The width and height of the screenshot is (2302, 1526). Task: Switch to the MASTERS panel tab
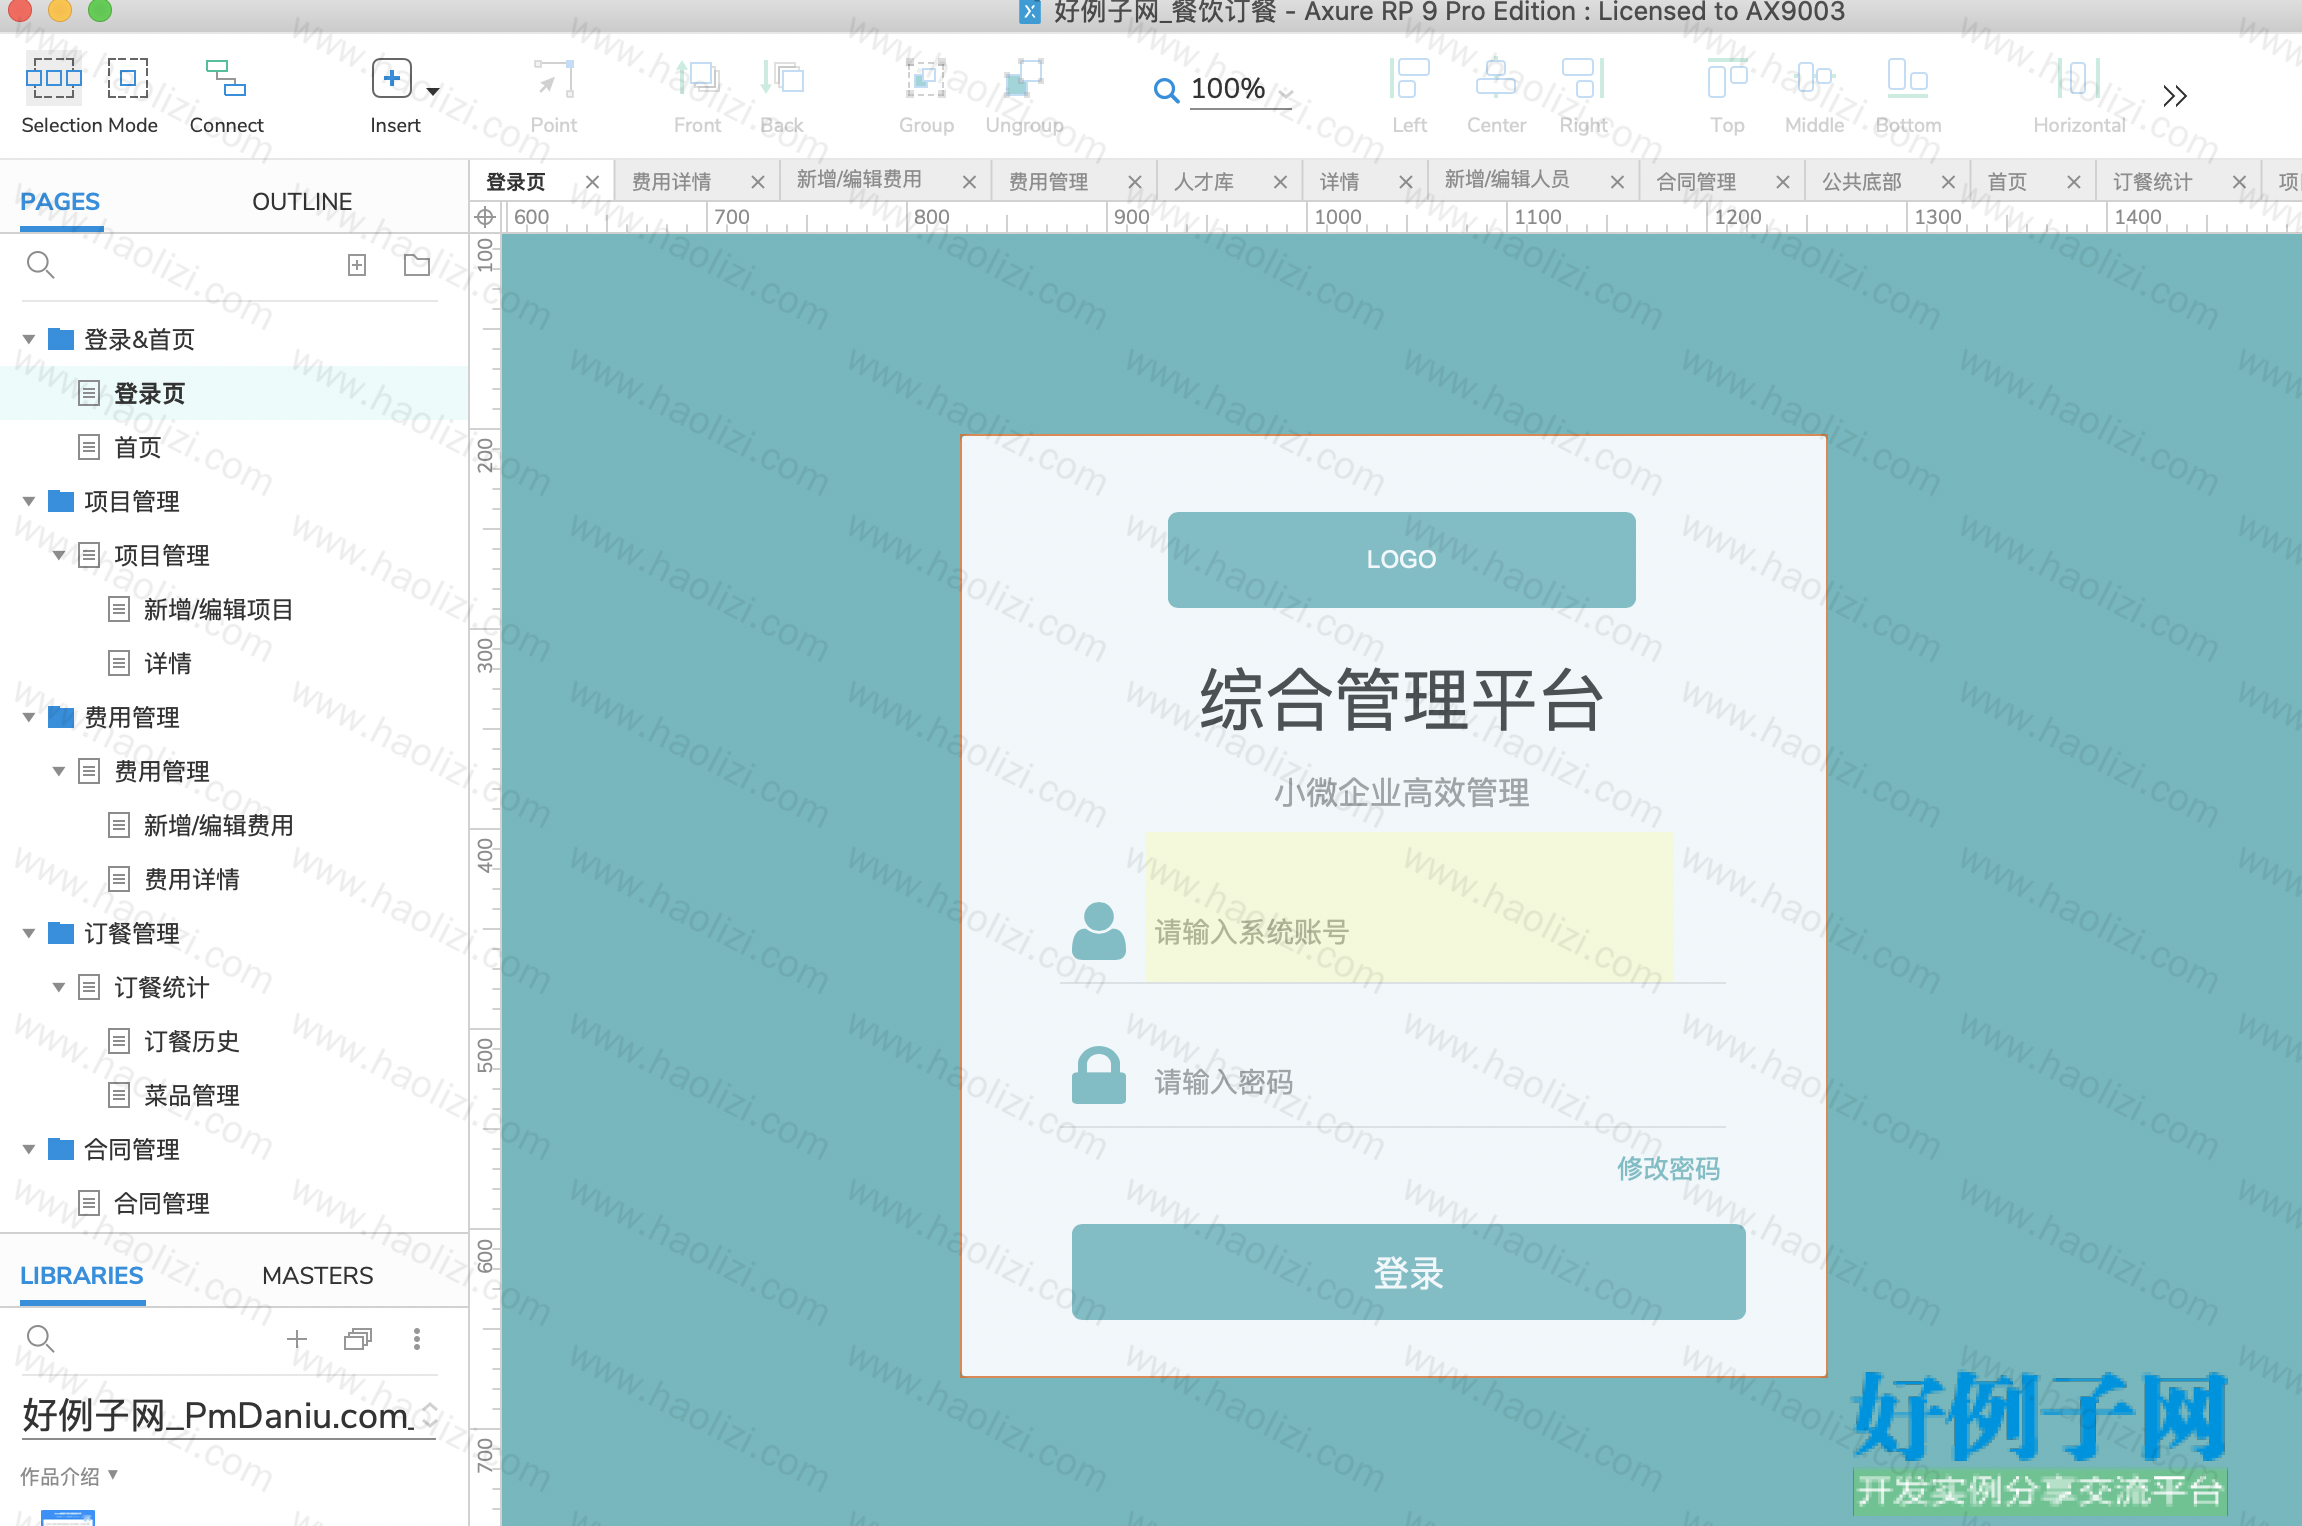[317, 1275]
